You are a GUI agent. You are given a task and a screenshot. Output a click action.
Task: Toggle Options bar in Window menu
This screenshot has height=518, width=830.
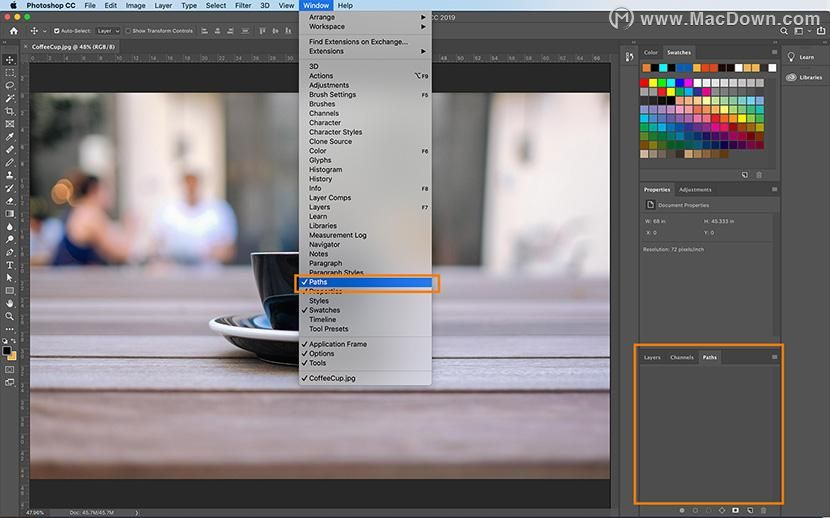click(365, 353)
